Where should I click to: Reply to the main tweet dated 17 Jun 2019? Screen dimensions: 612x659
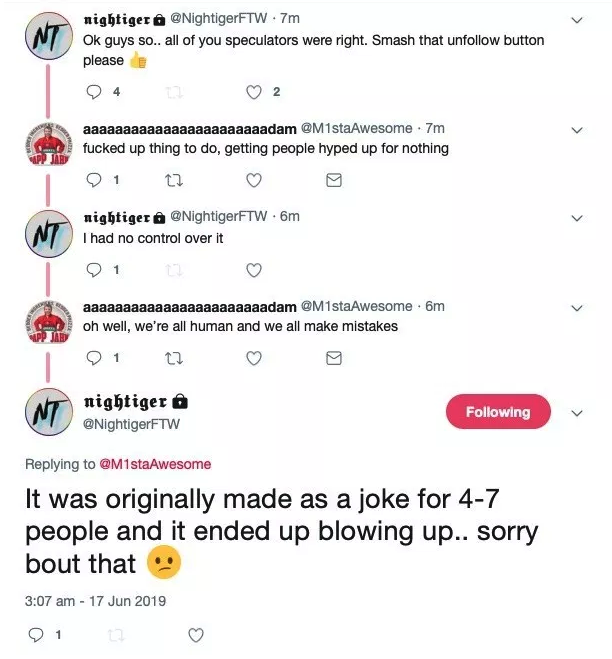(x=36, y=635)
